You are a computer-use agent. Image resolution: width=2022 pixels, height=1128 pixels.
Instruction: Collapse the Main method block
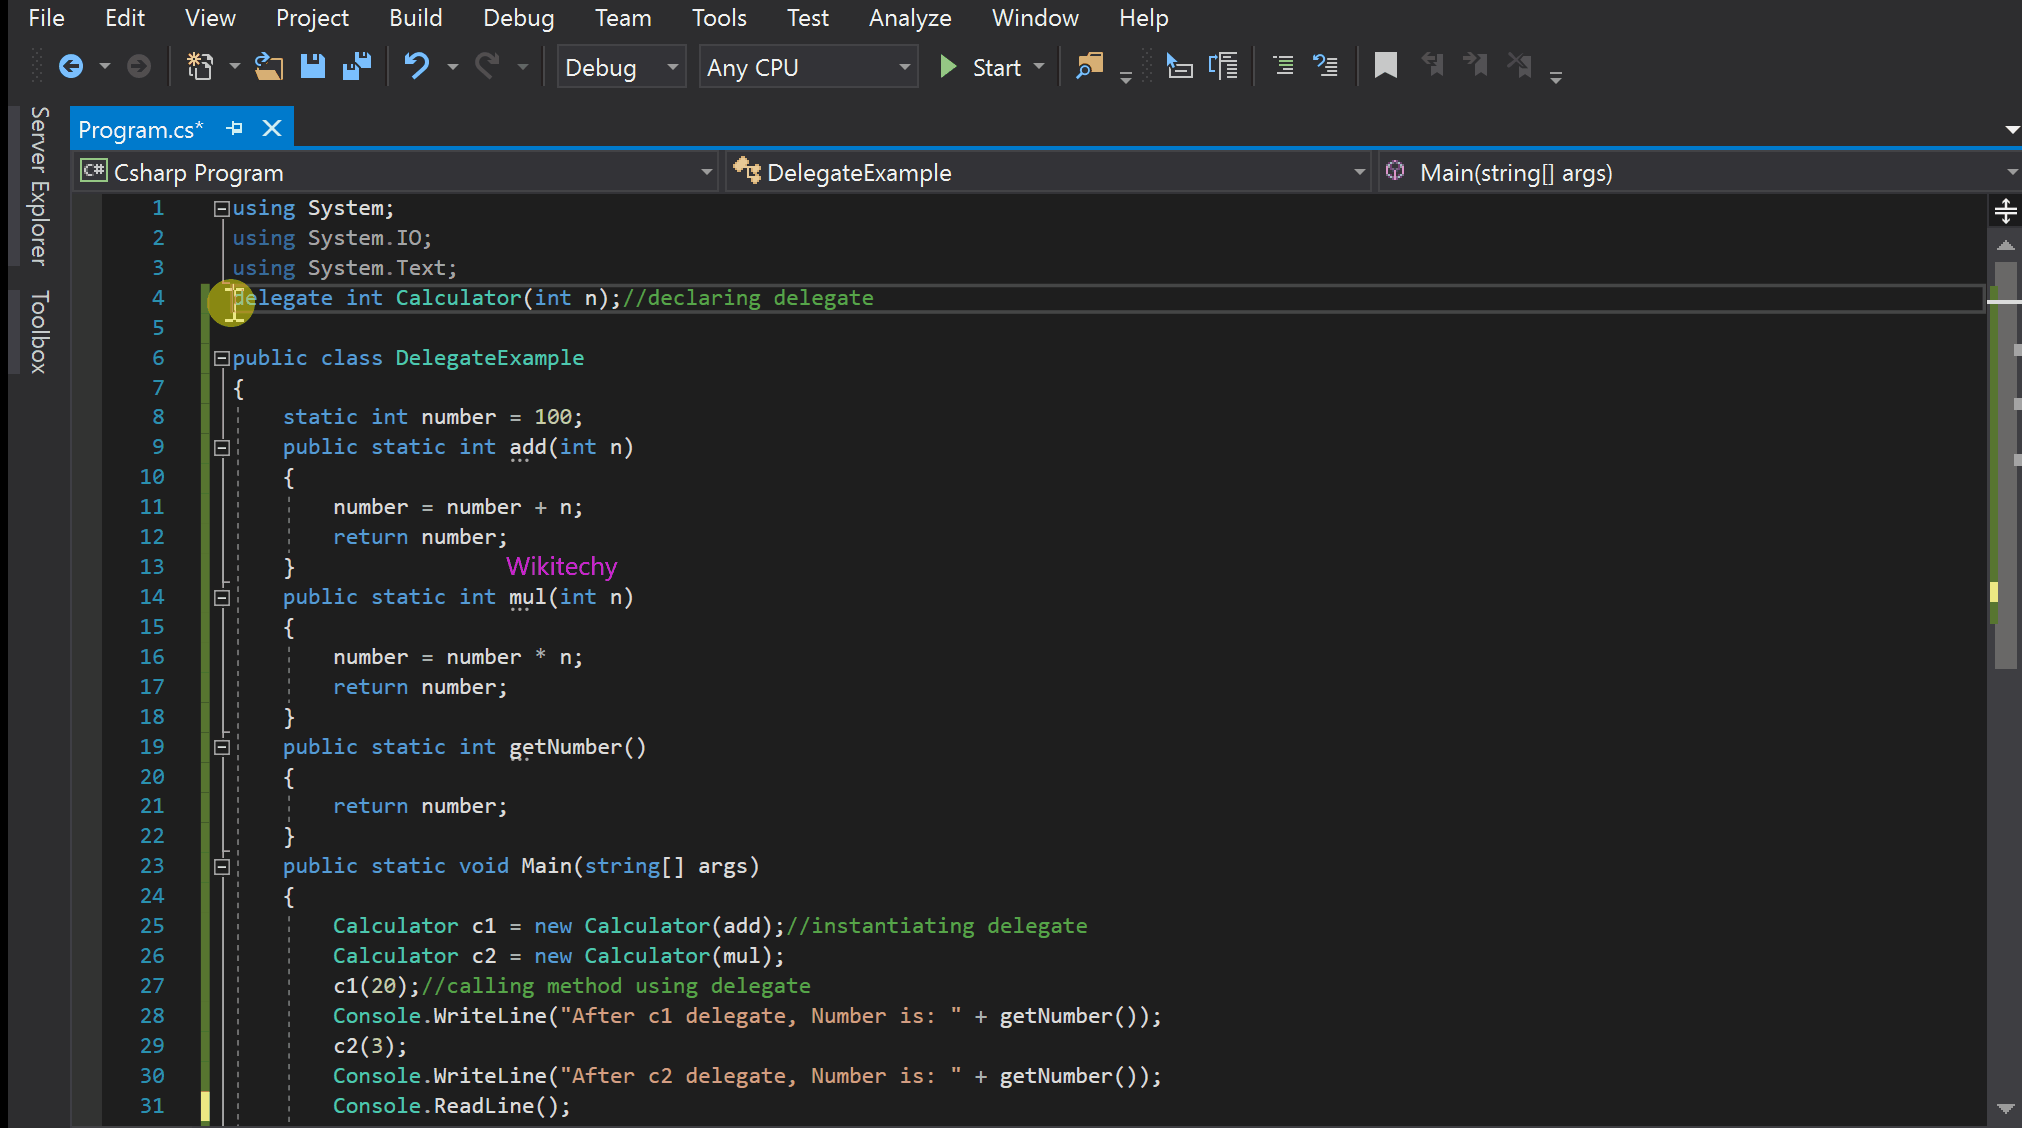click(x=222, y=867)
